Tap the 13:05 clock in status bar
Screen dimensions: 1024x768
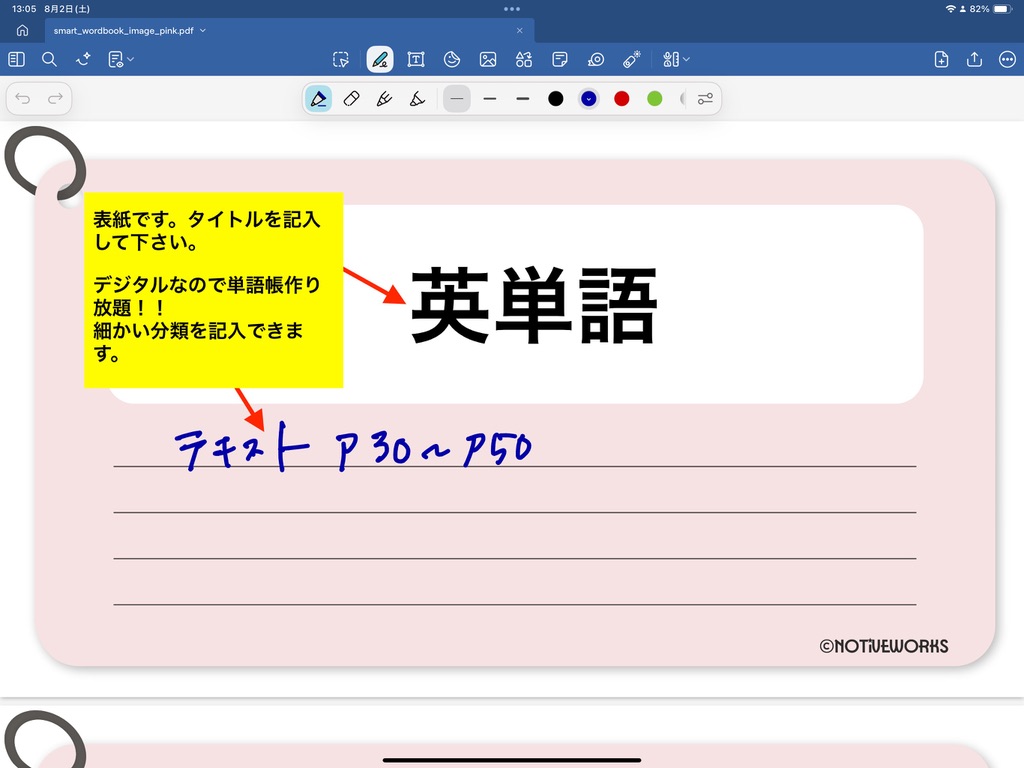pyautogui.click(x=24, y=9)
